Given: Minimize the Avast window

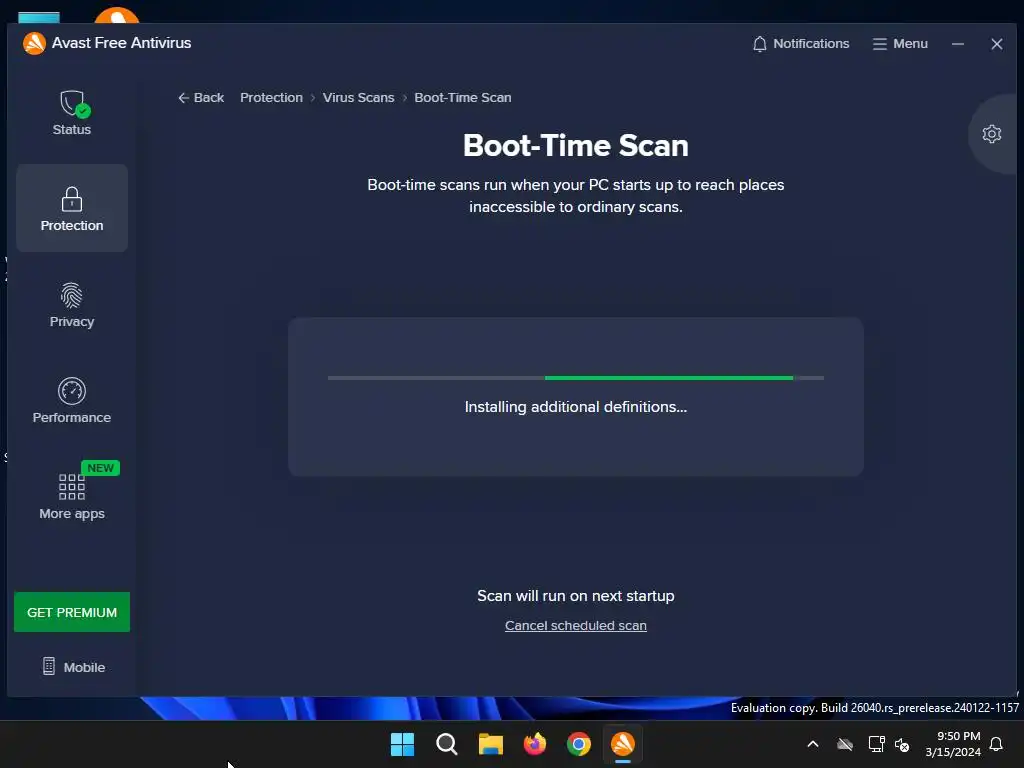Looking at the screenshot, I should pos(957,44).
